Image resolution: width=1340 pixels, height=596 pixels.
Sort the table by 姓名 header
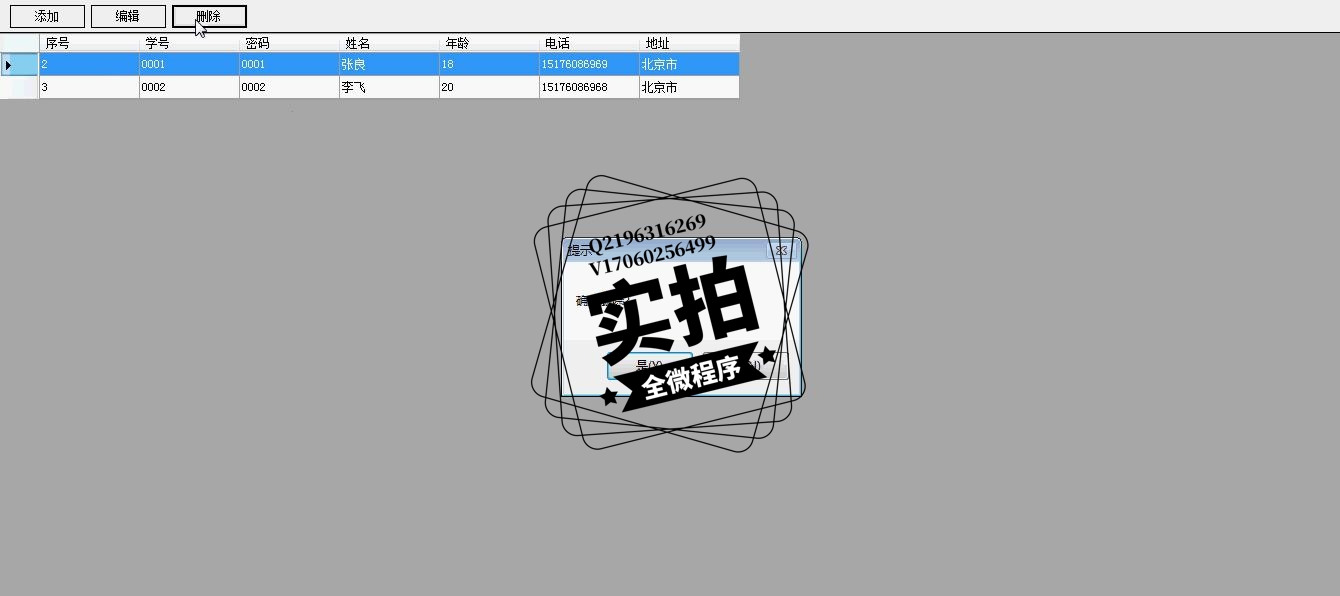click(x=389, y=43)
